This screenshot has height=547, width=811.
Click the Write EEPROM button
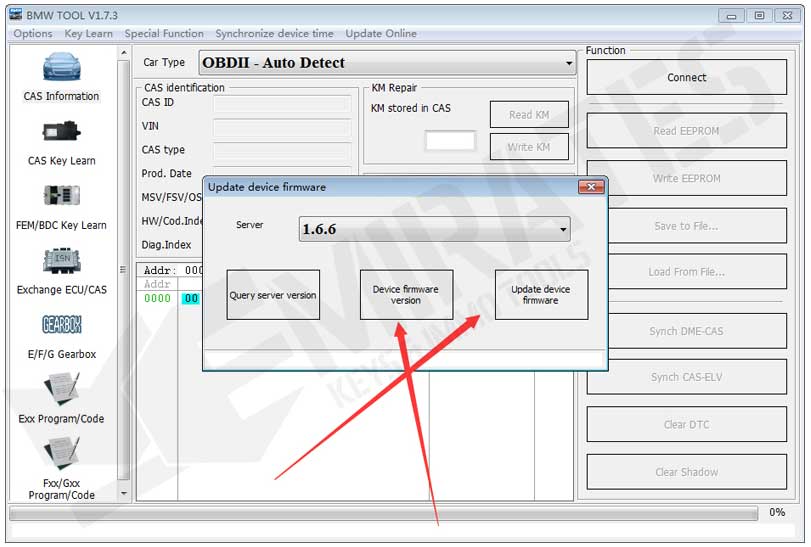[686, 178]
